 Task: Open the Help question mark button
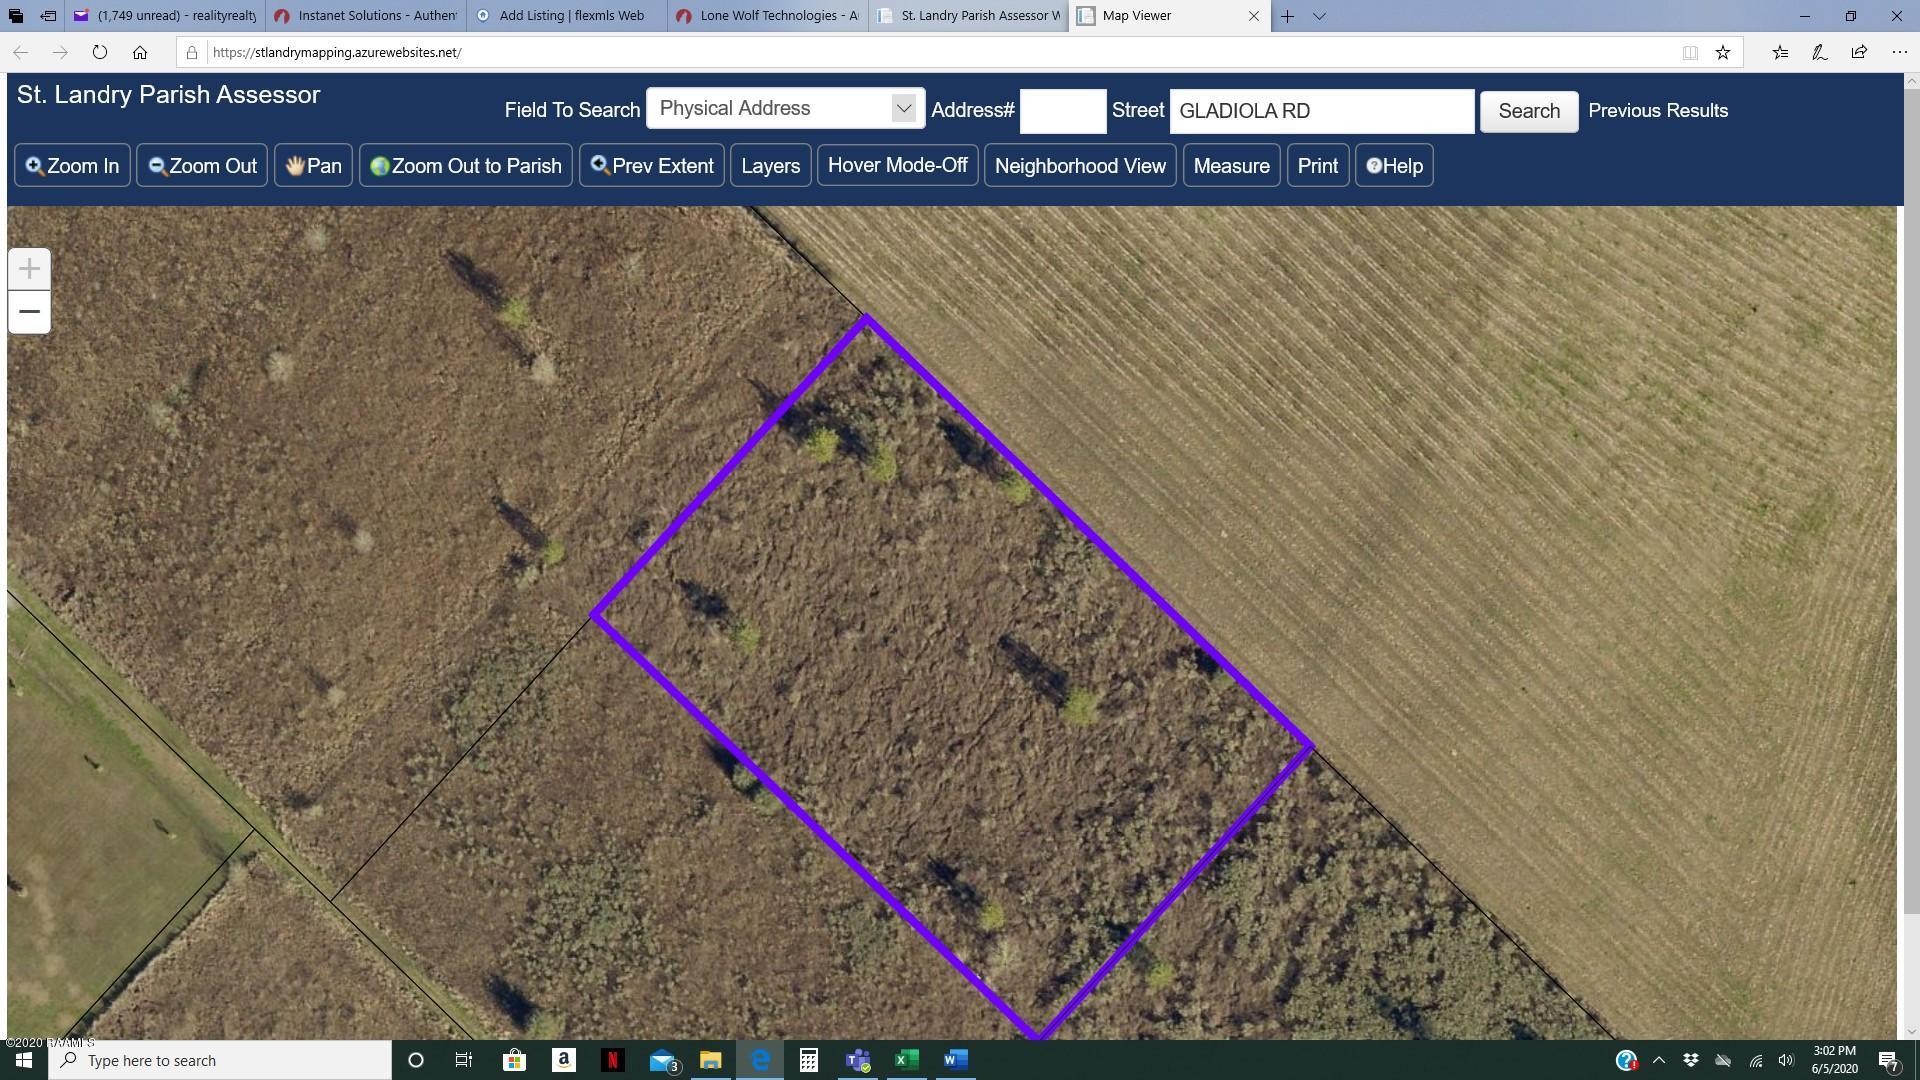(1394, 166)
